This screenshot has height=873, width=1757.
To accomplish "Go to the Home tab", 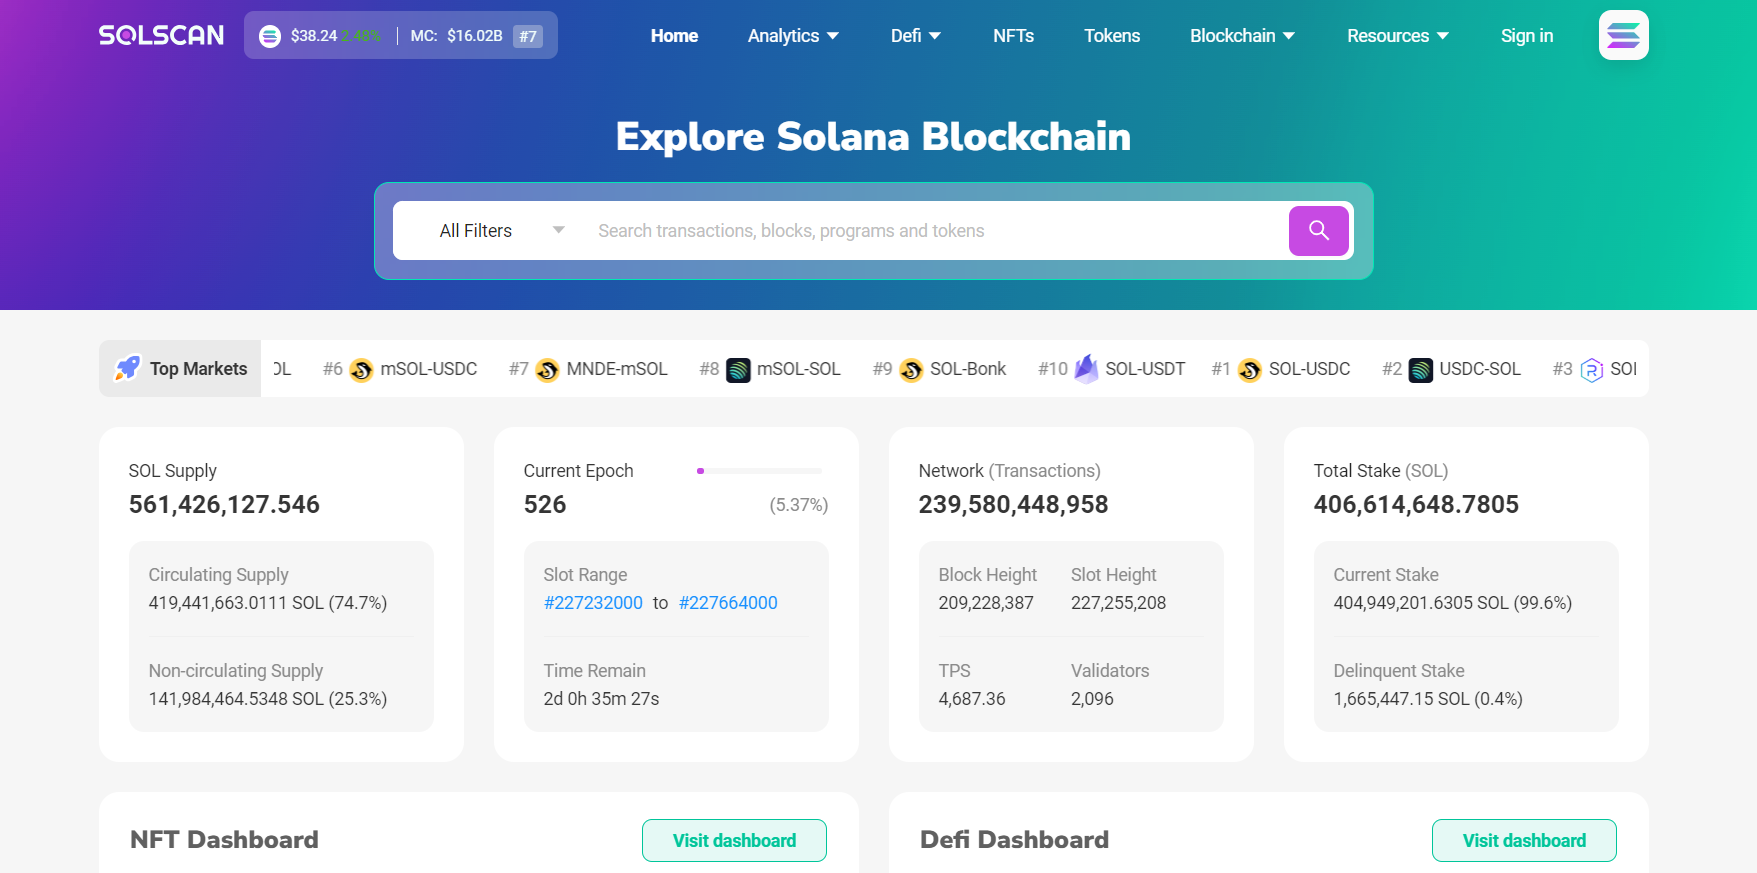I will [674, 36].
